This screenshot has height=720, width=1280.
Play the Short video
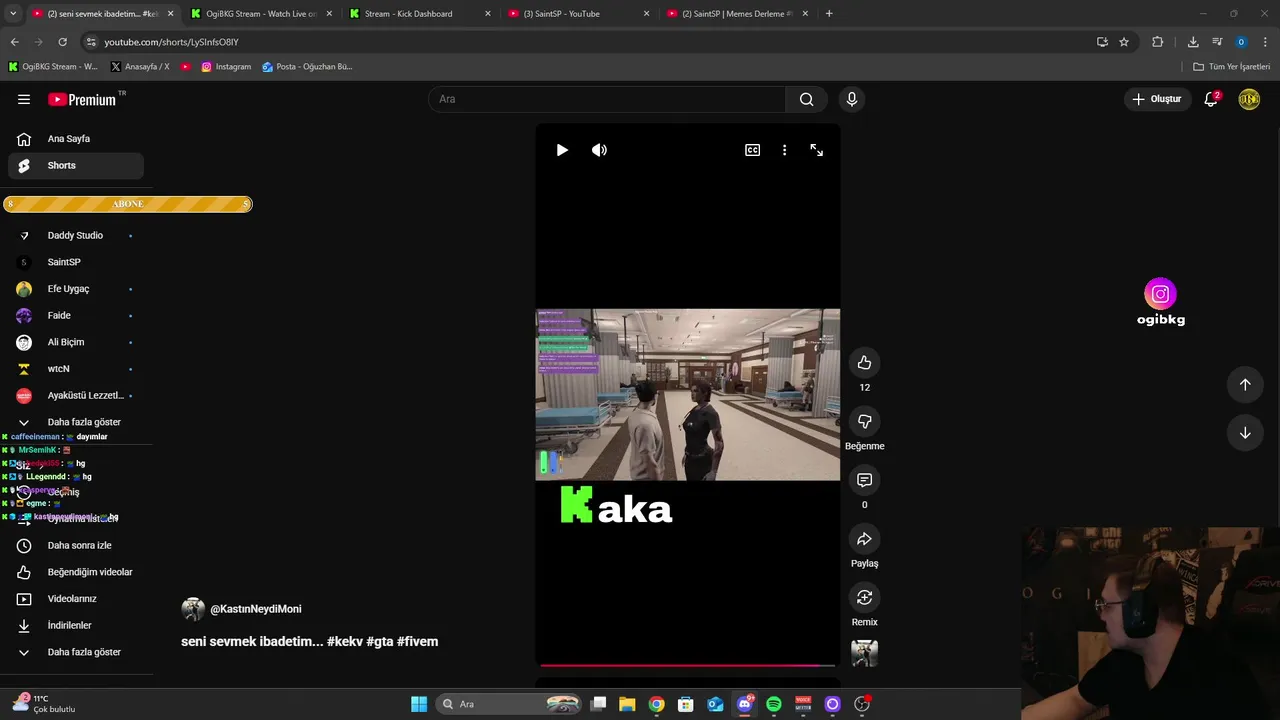(x=562, y=150)
